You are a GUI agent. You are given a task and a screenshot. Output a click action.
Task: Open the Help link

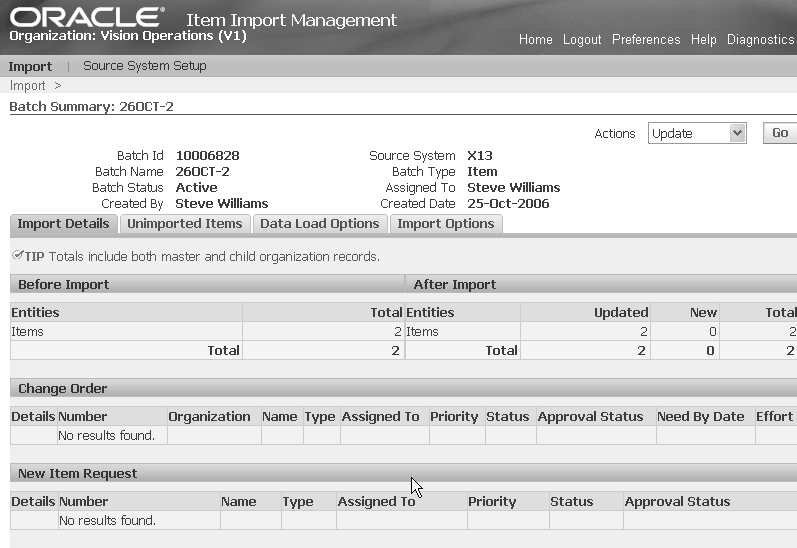703,40
